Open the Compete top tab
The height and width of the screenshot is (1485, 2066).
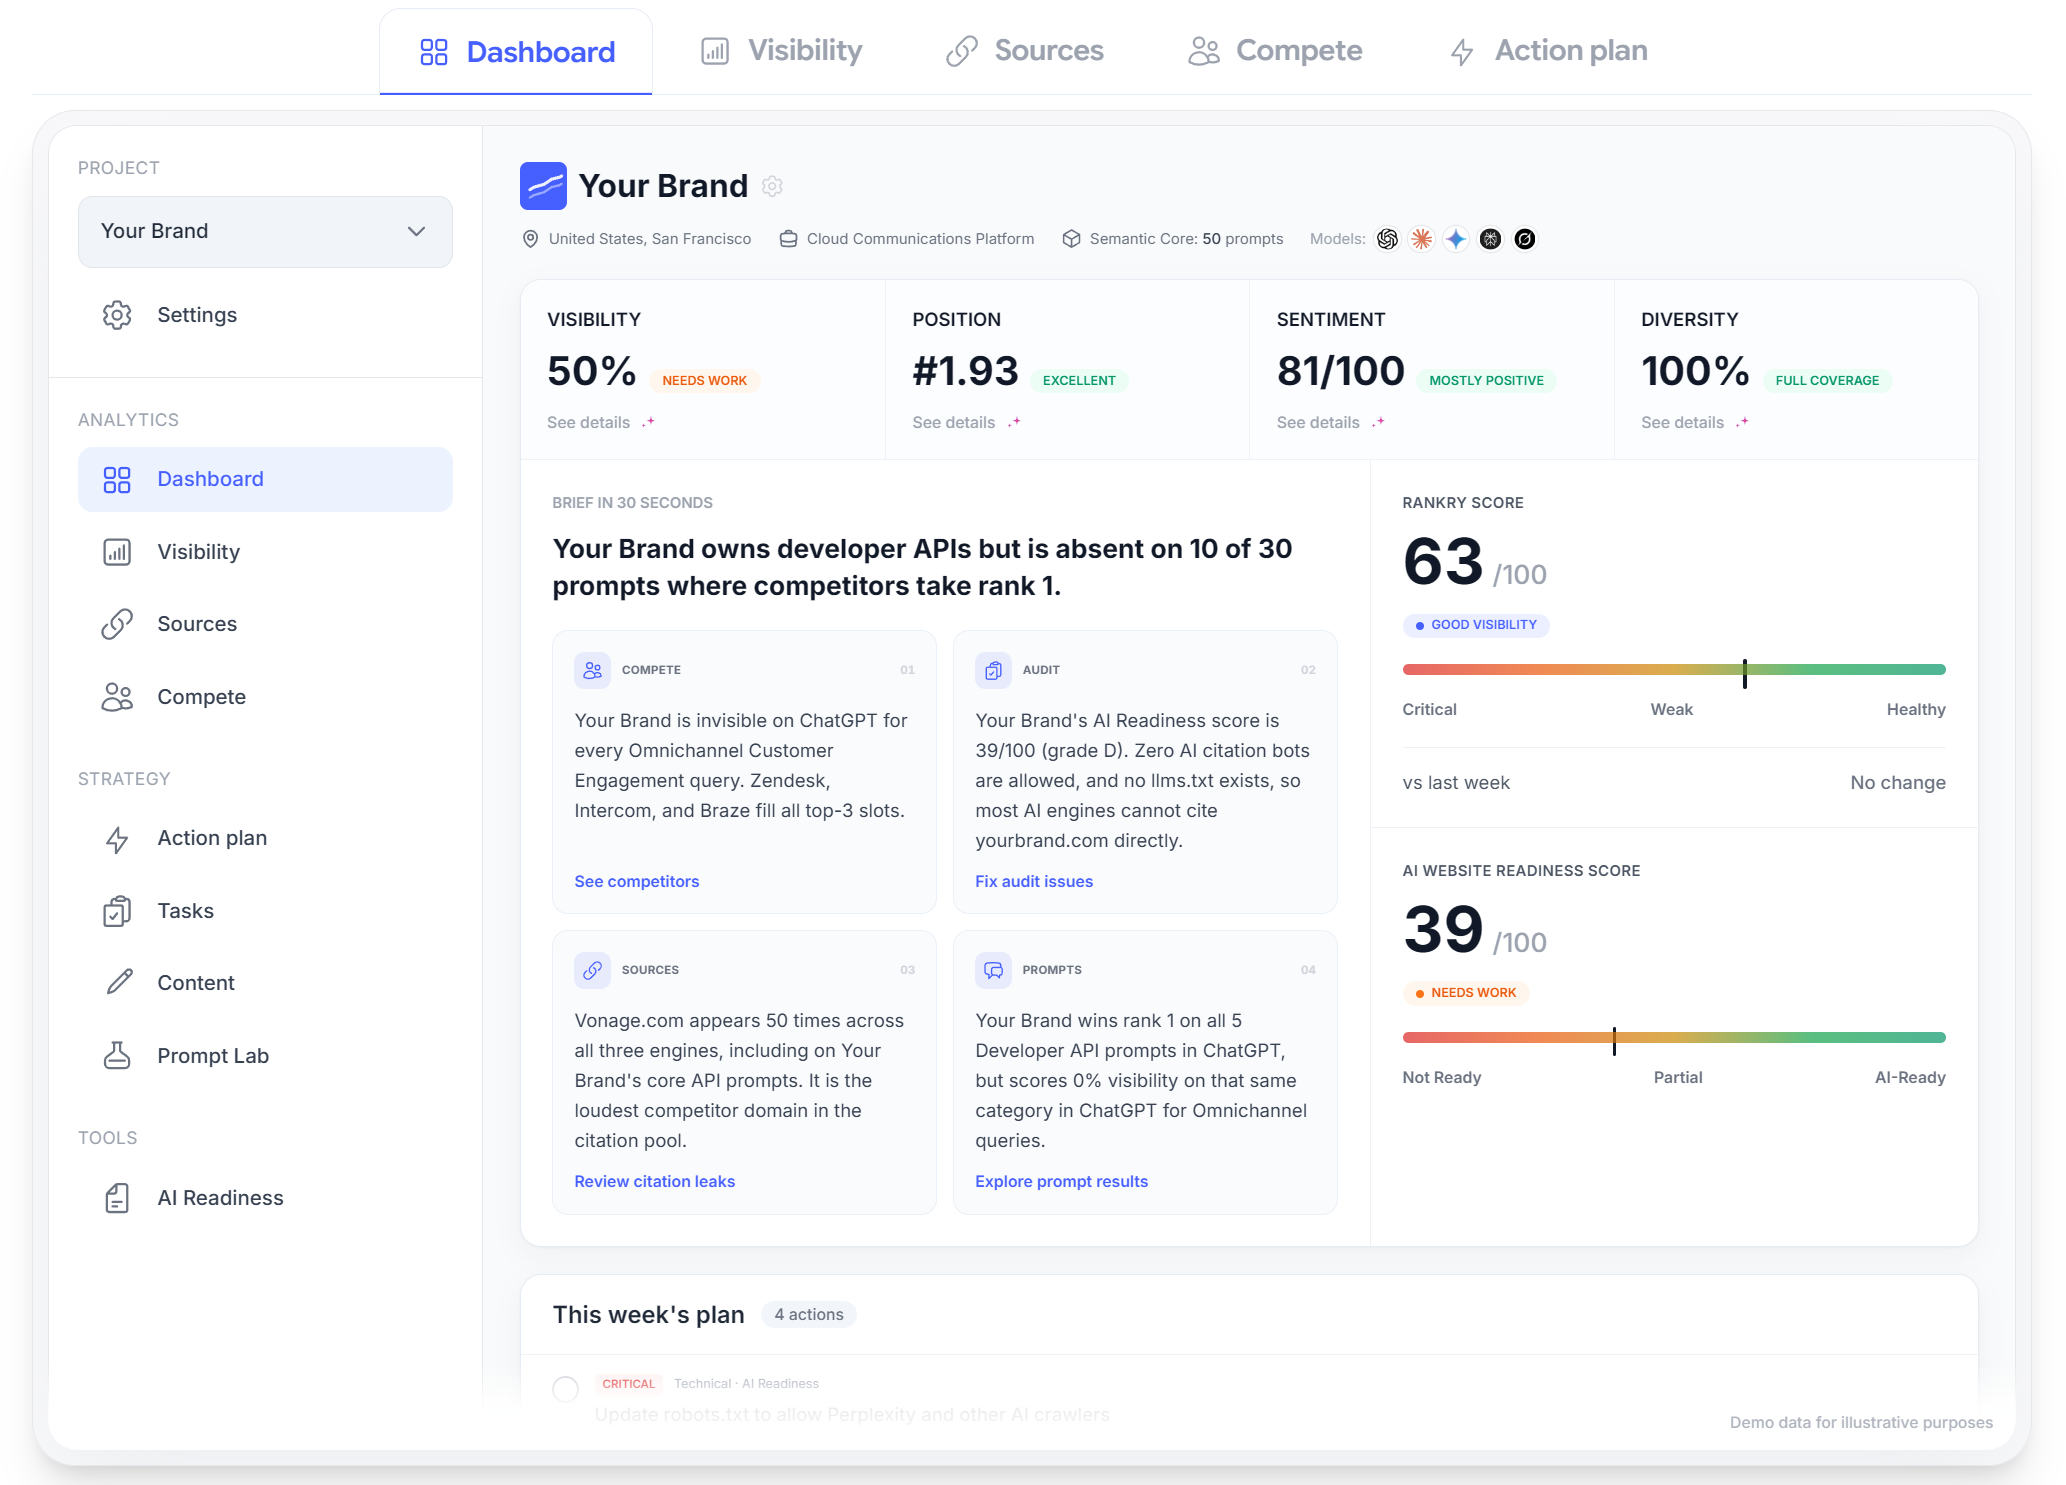[x=1275, y=51]
